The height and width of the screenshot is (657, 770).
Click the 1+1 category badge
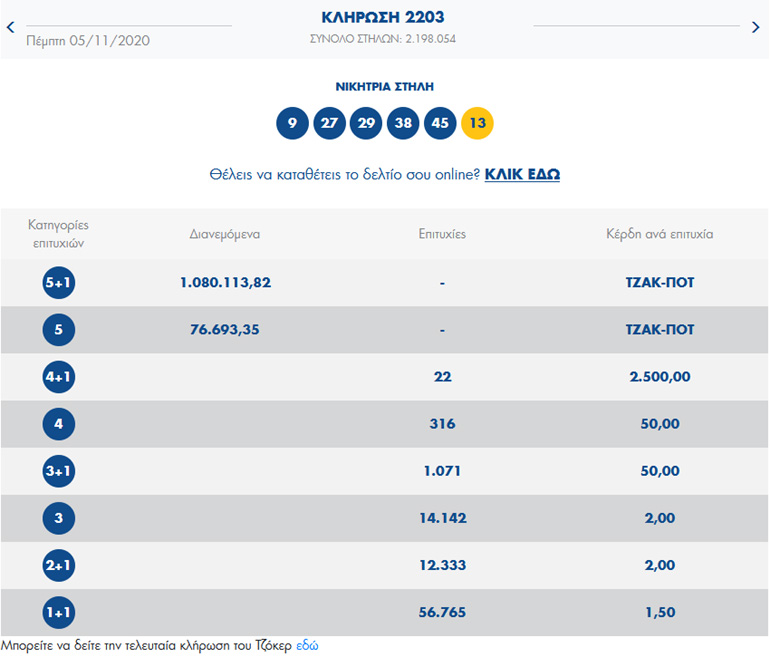pyautogui.click(x=59, y=613)
